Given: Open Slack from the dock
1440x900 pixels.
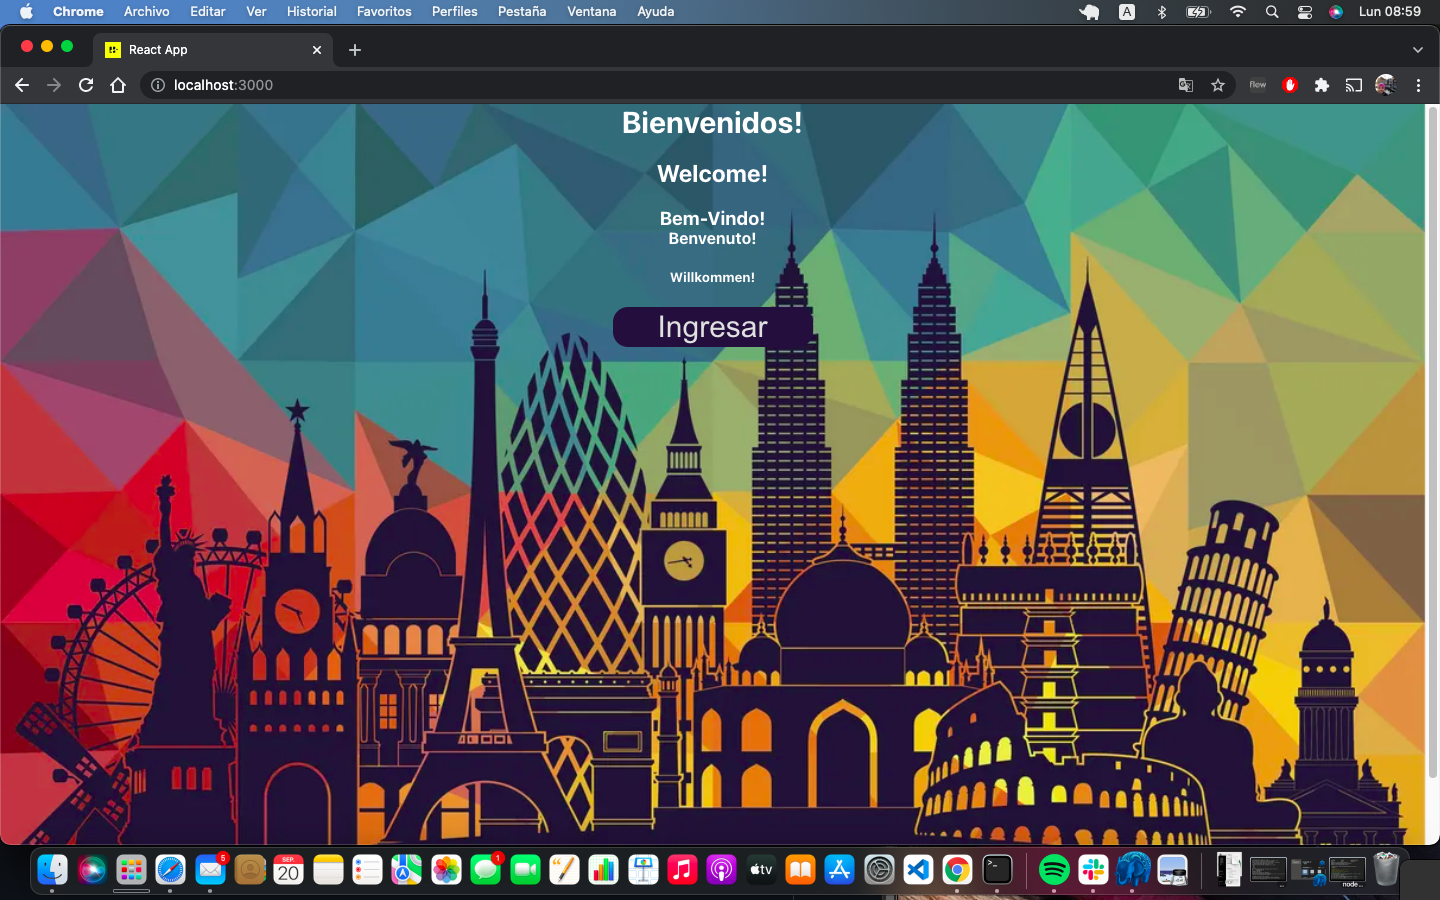Looking at the screenshot, I should click(1093, 870).
